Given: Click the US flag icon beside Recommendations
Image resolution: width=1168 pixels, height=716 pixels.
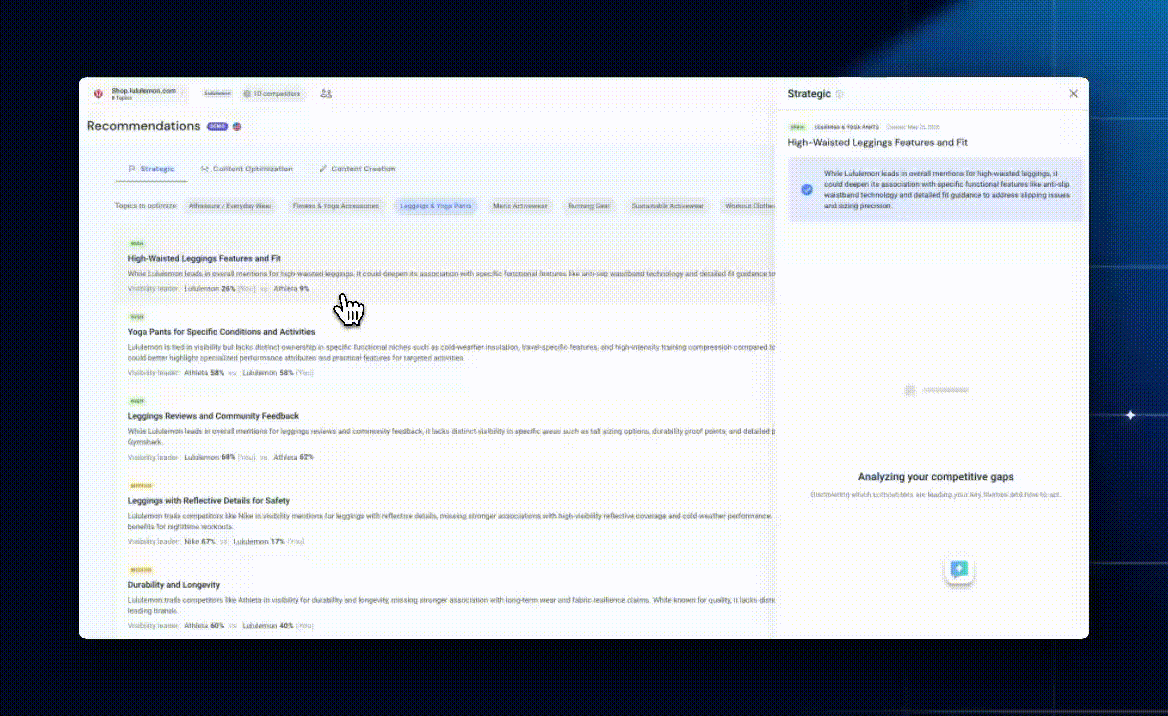Looking at the screenshot, I should pos(237,127).
